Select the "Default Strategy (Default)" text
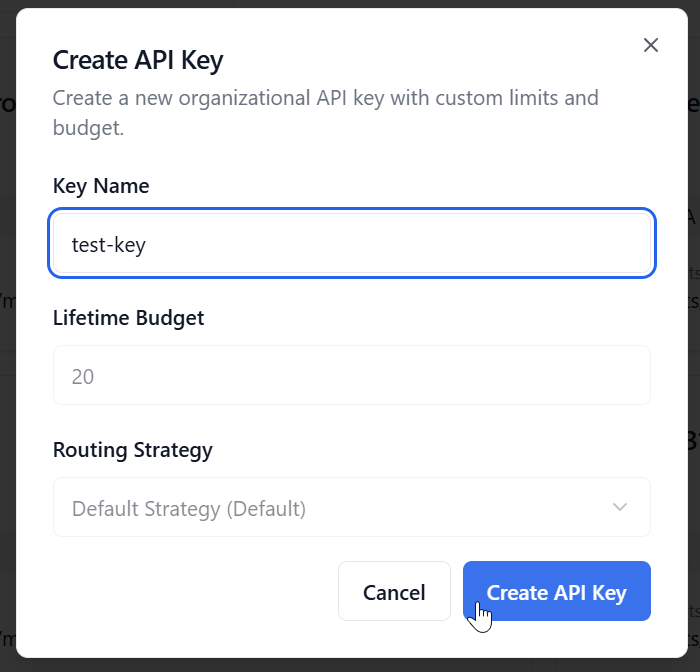The height and width of the screenshot is (672, 700). (189, 508)
